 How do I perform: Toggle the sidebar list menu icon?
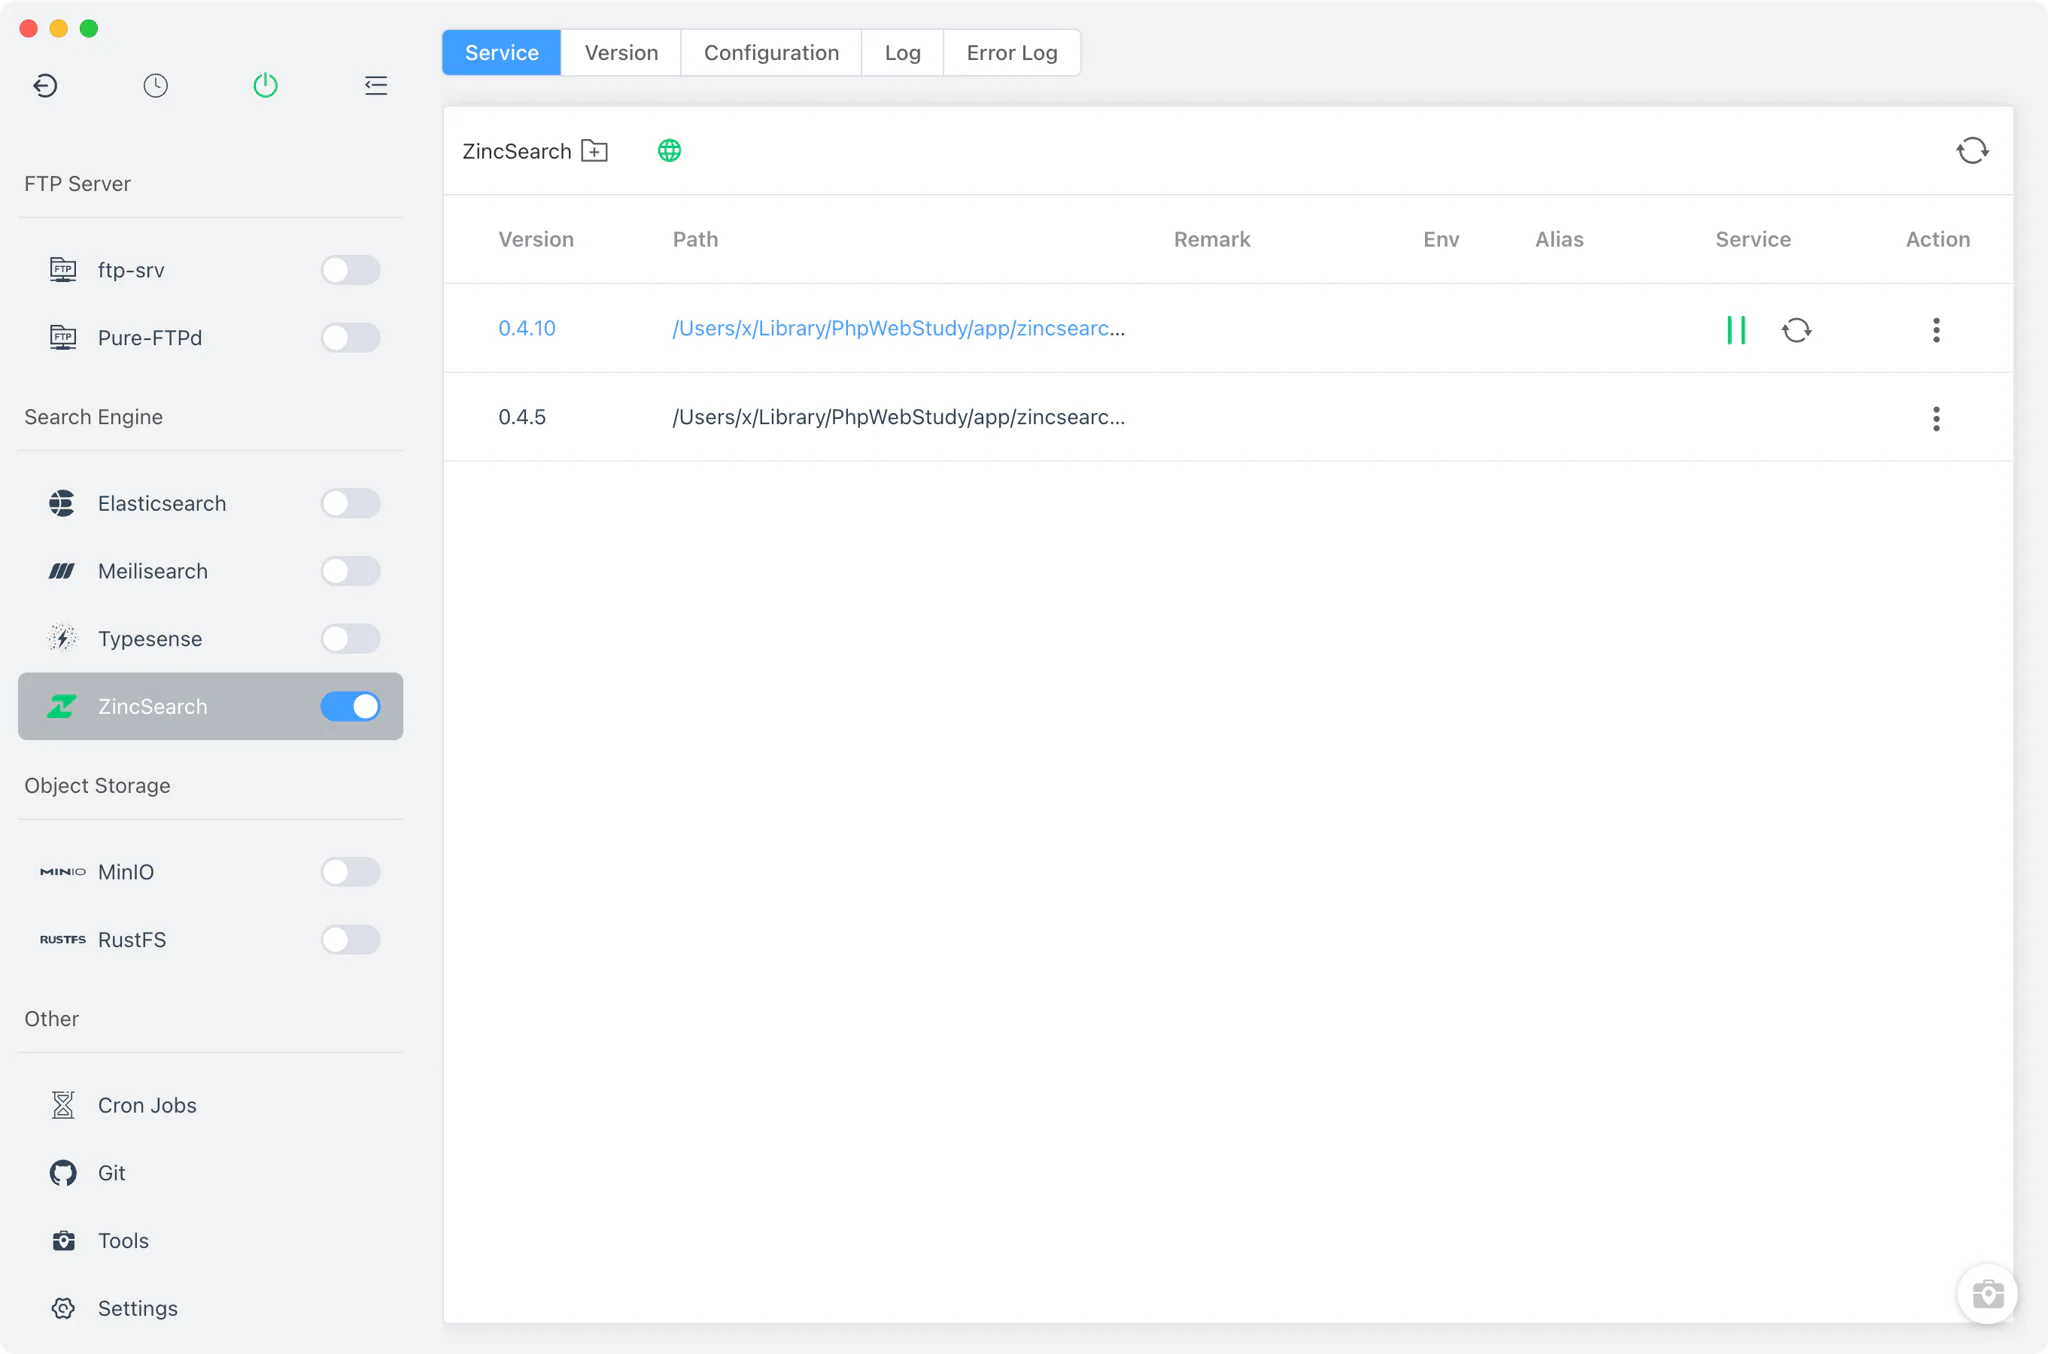(x=376, y=86)
